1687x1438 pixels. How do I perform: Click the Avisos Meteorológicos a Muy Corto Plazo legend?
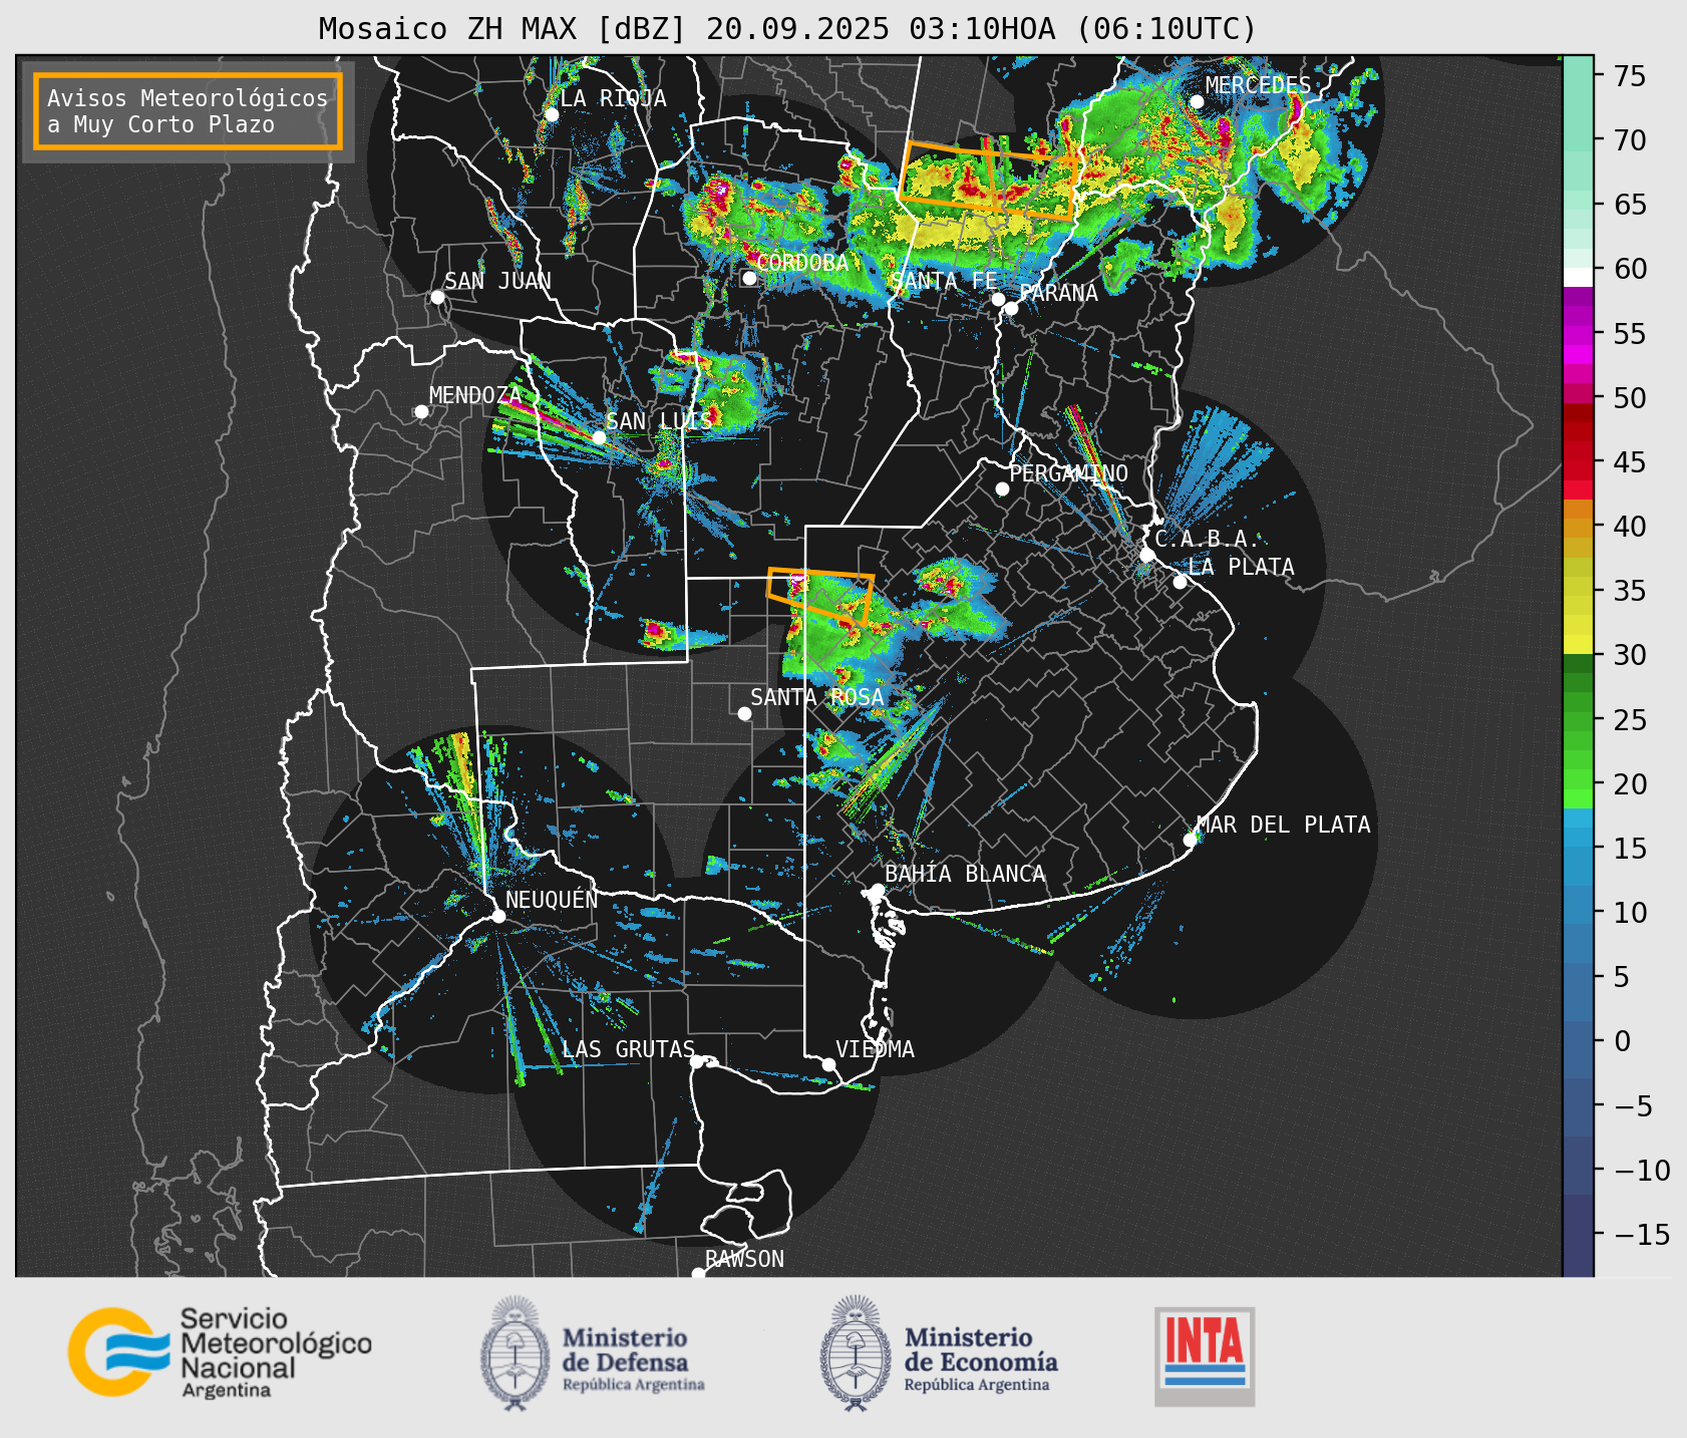(188, 111)
